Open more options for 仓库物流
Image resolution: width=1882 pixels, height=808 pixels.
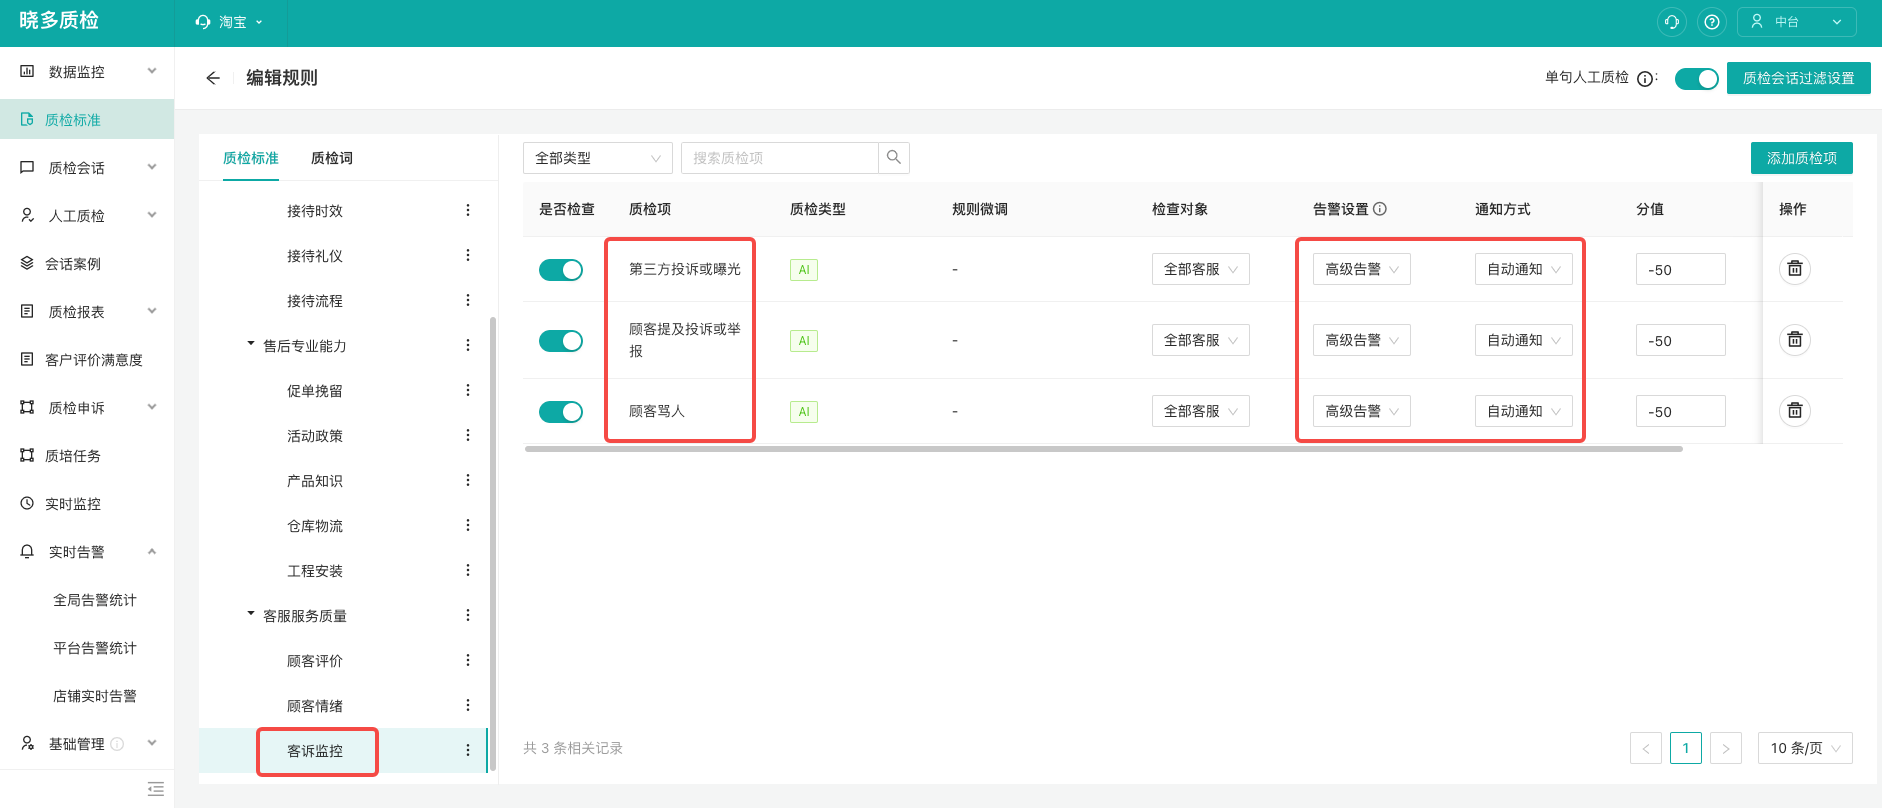click(468, 525)
